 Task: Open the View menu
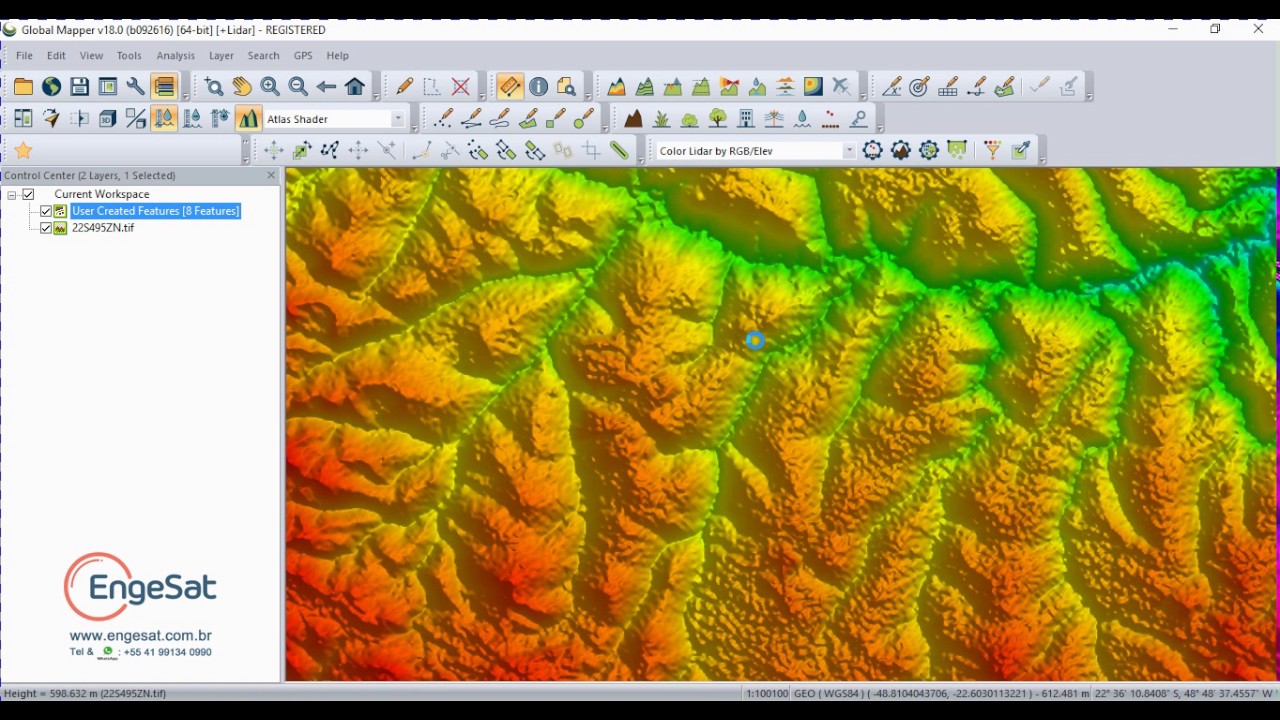tap(91, 56)
